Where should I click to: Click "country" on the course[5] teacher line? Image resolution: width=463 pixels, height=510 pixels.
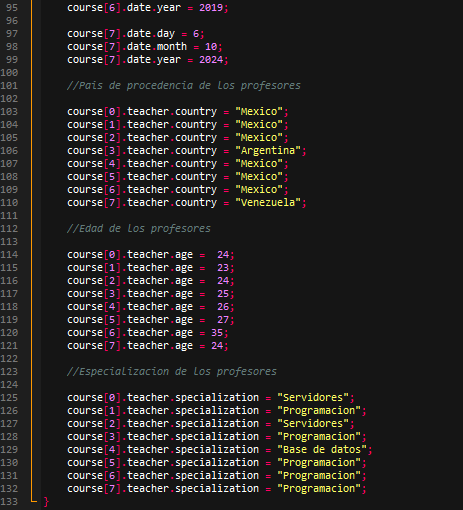click(x=196, y=177)
